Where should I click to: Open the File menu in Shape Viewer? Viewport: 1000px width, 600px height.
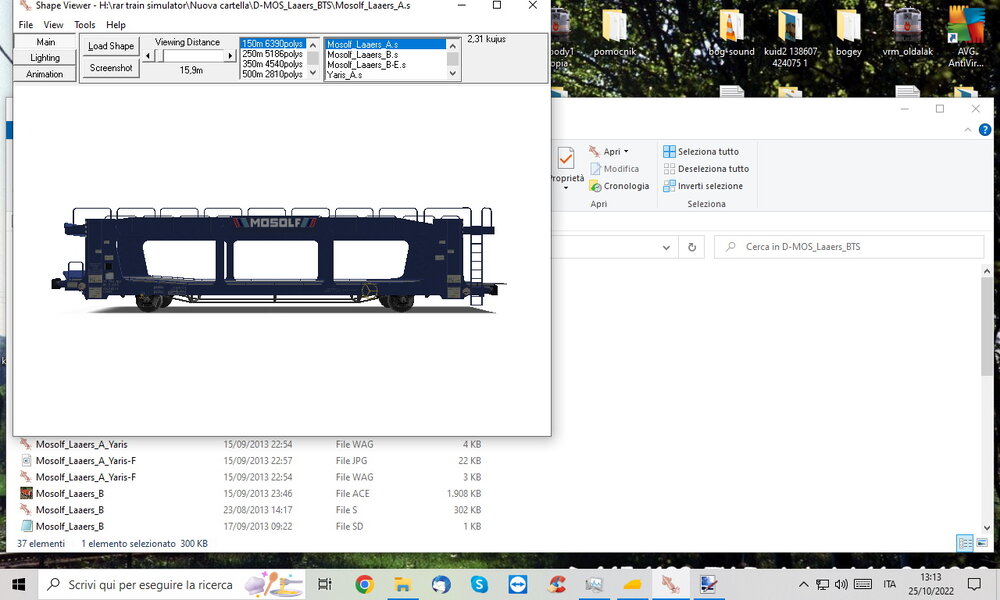click(26, 25)
